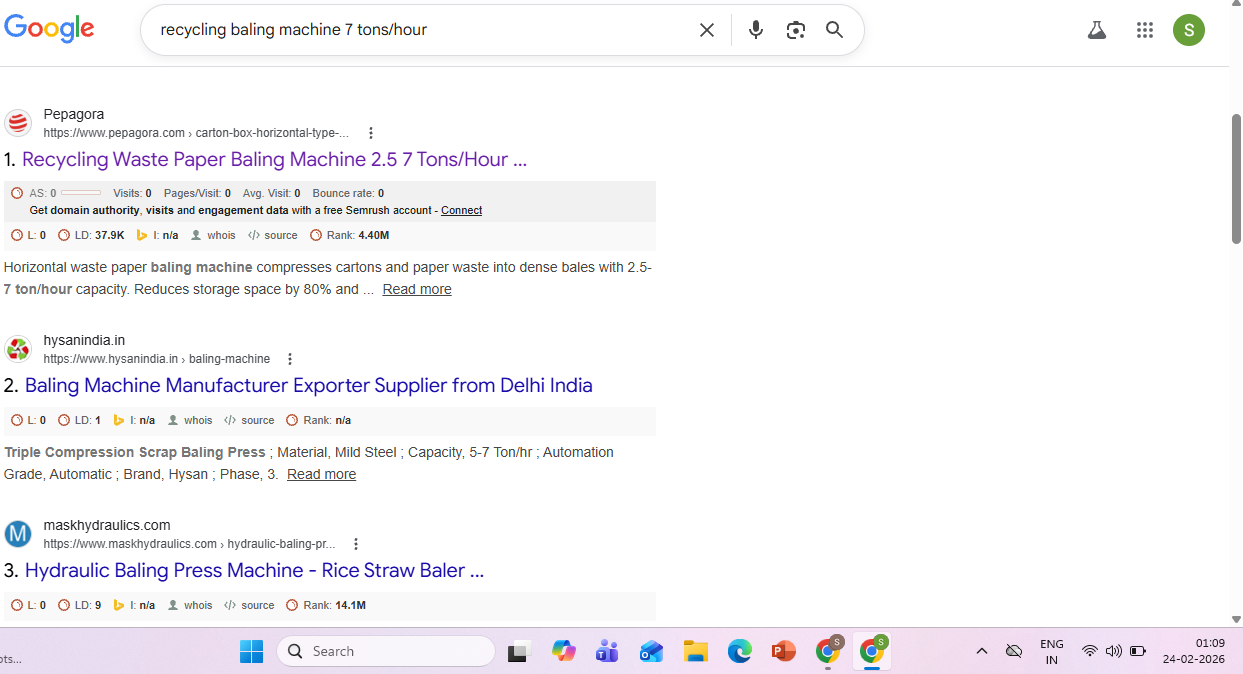Click the battery status icon
This screenshot has width=1243, height=674.
point(1138,651)
